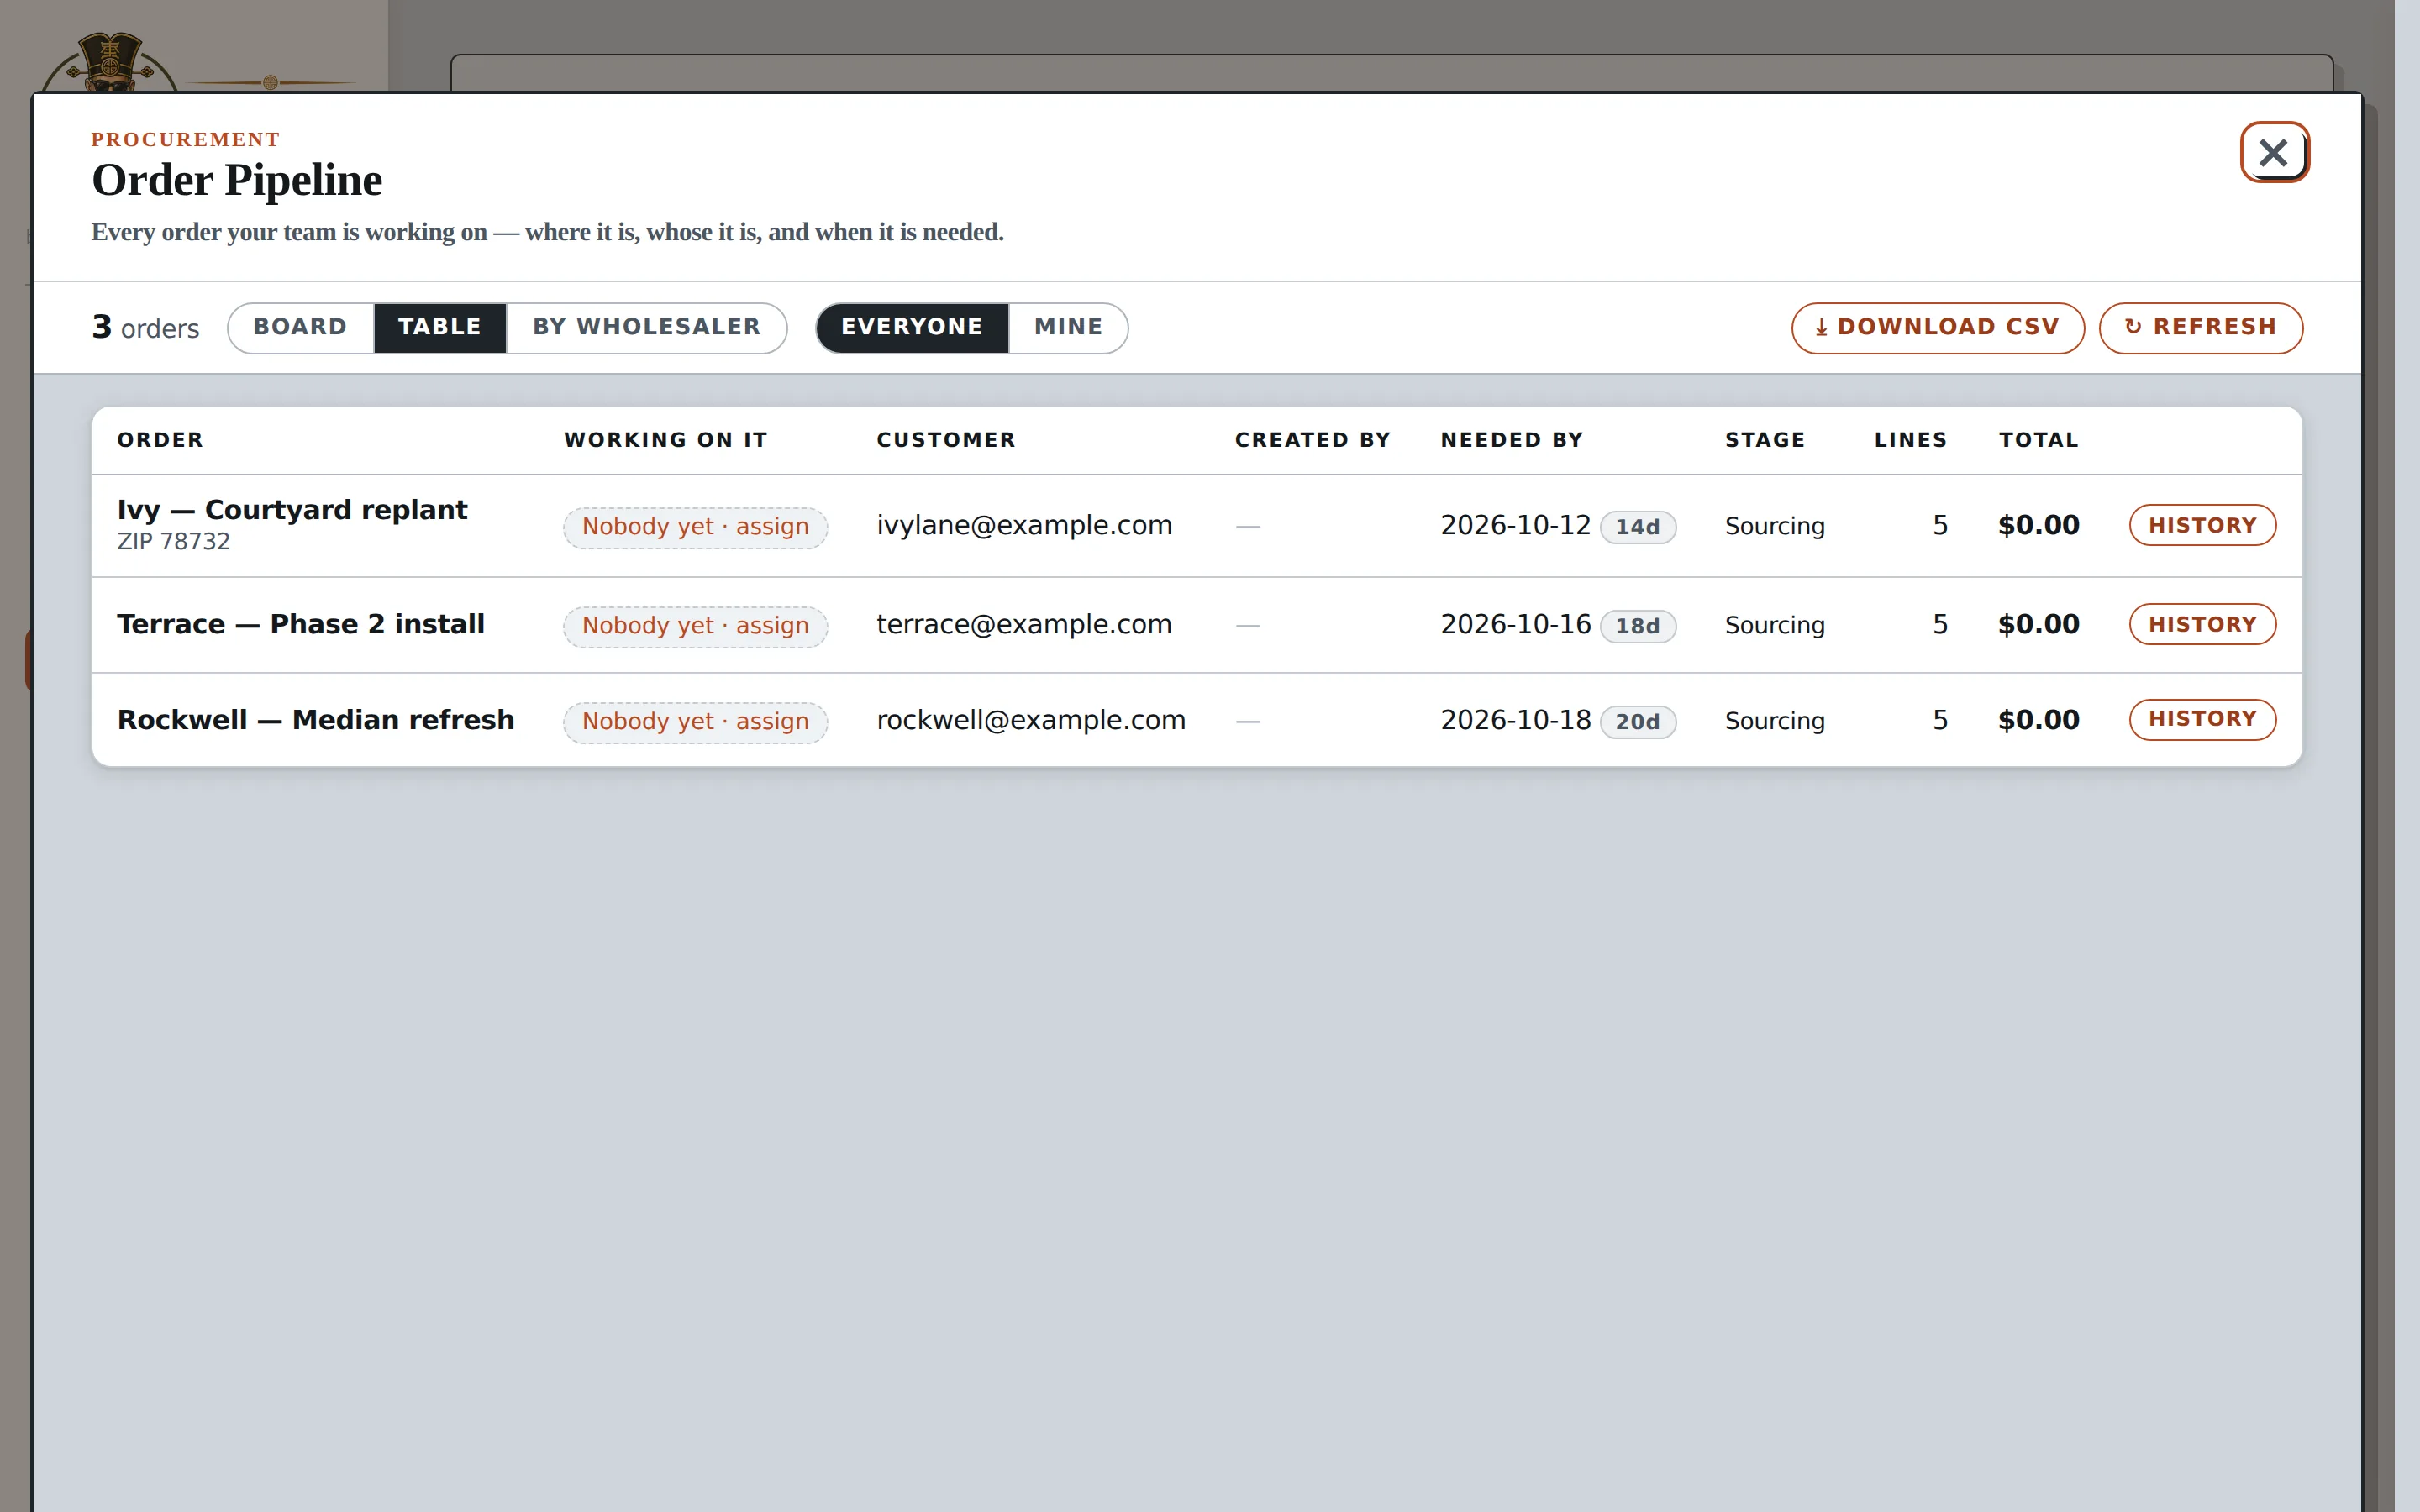Open the Ivy — Courtyard replant order
The width and height of the screenshot is (2420, 1512).
click(x=292, y=509)
